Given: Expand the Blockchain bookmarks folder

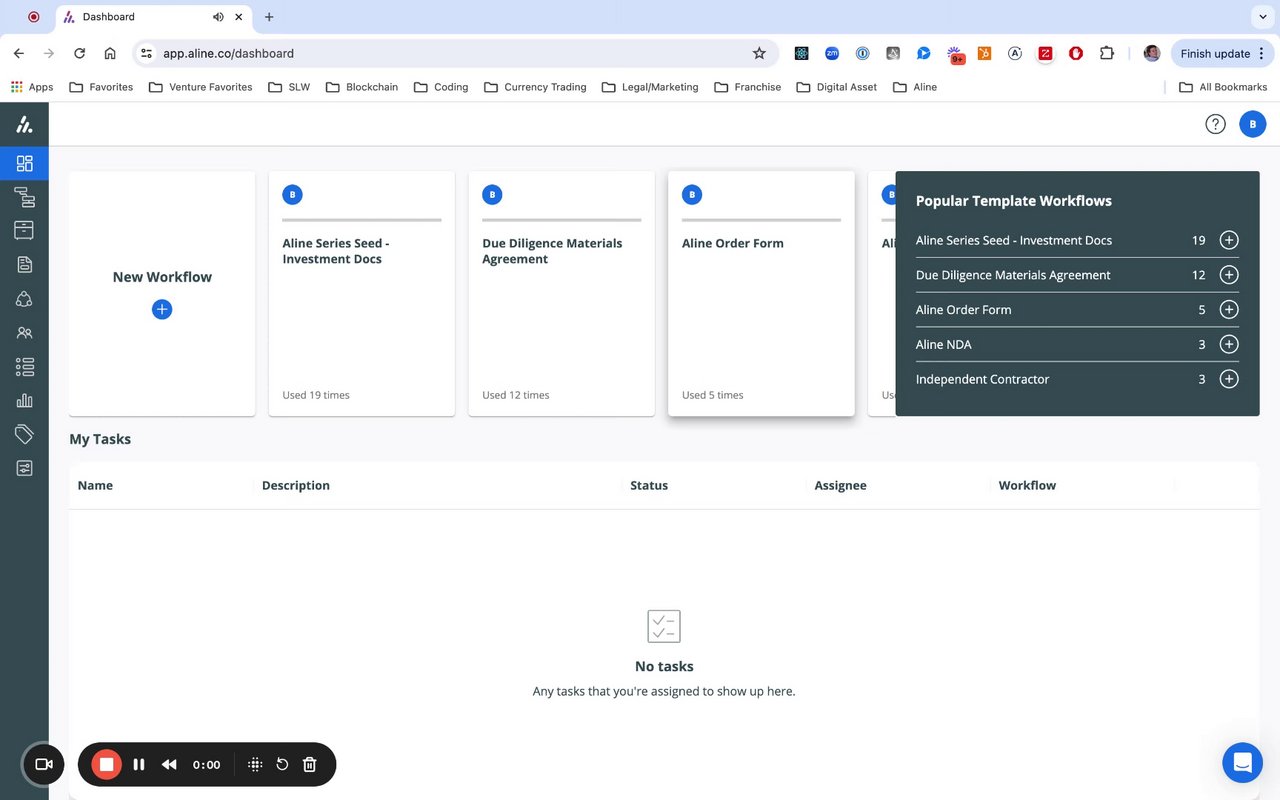Looking at the screenshot, I should point(362,87).
